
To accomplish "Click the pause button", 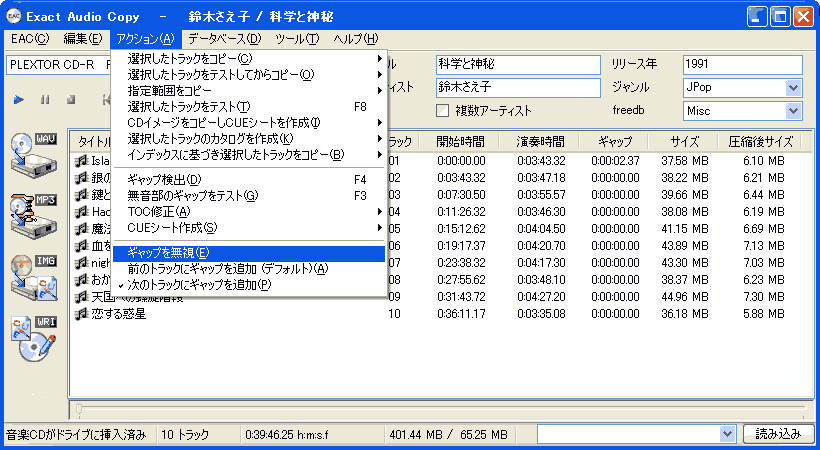I will [x=45, y=99].
